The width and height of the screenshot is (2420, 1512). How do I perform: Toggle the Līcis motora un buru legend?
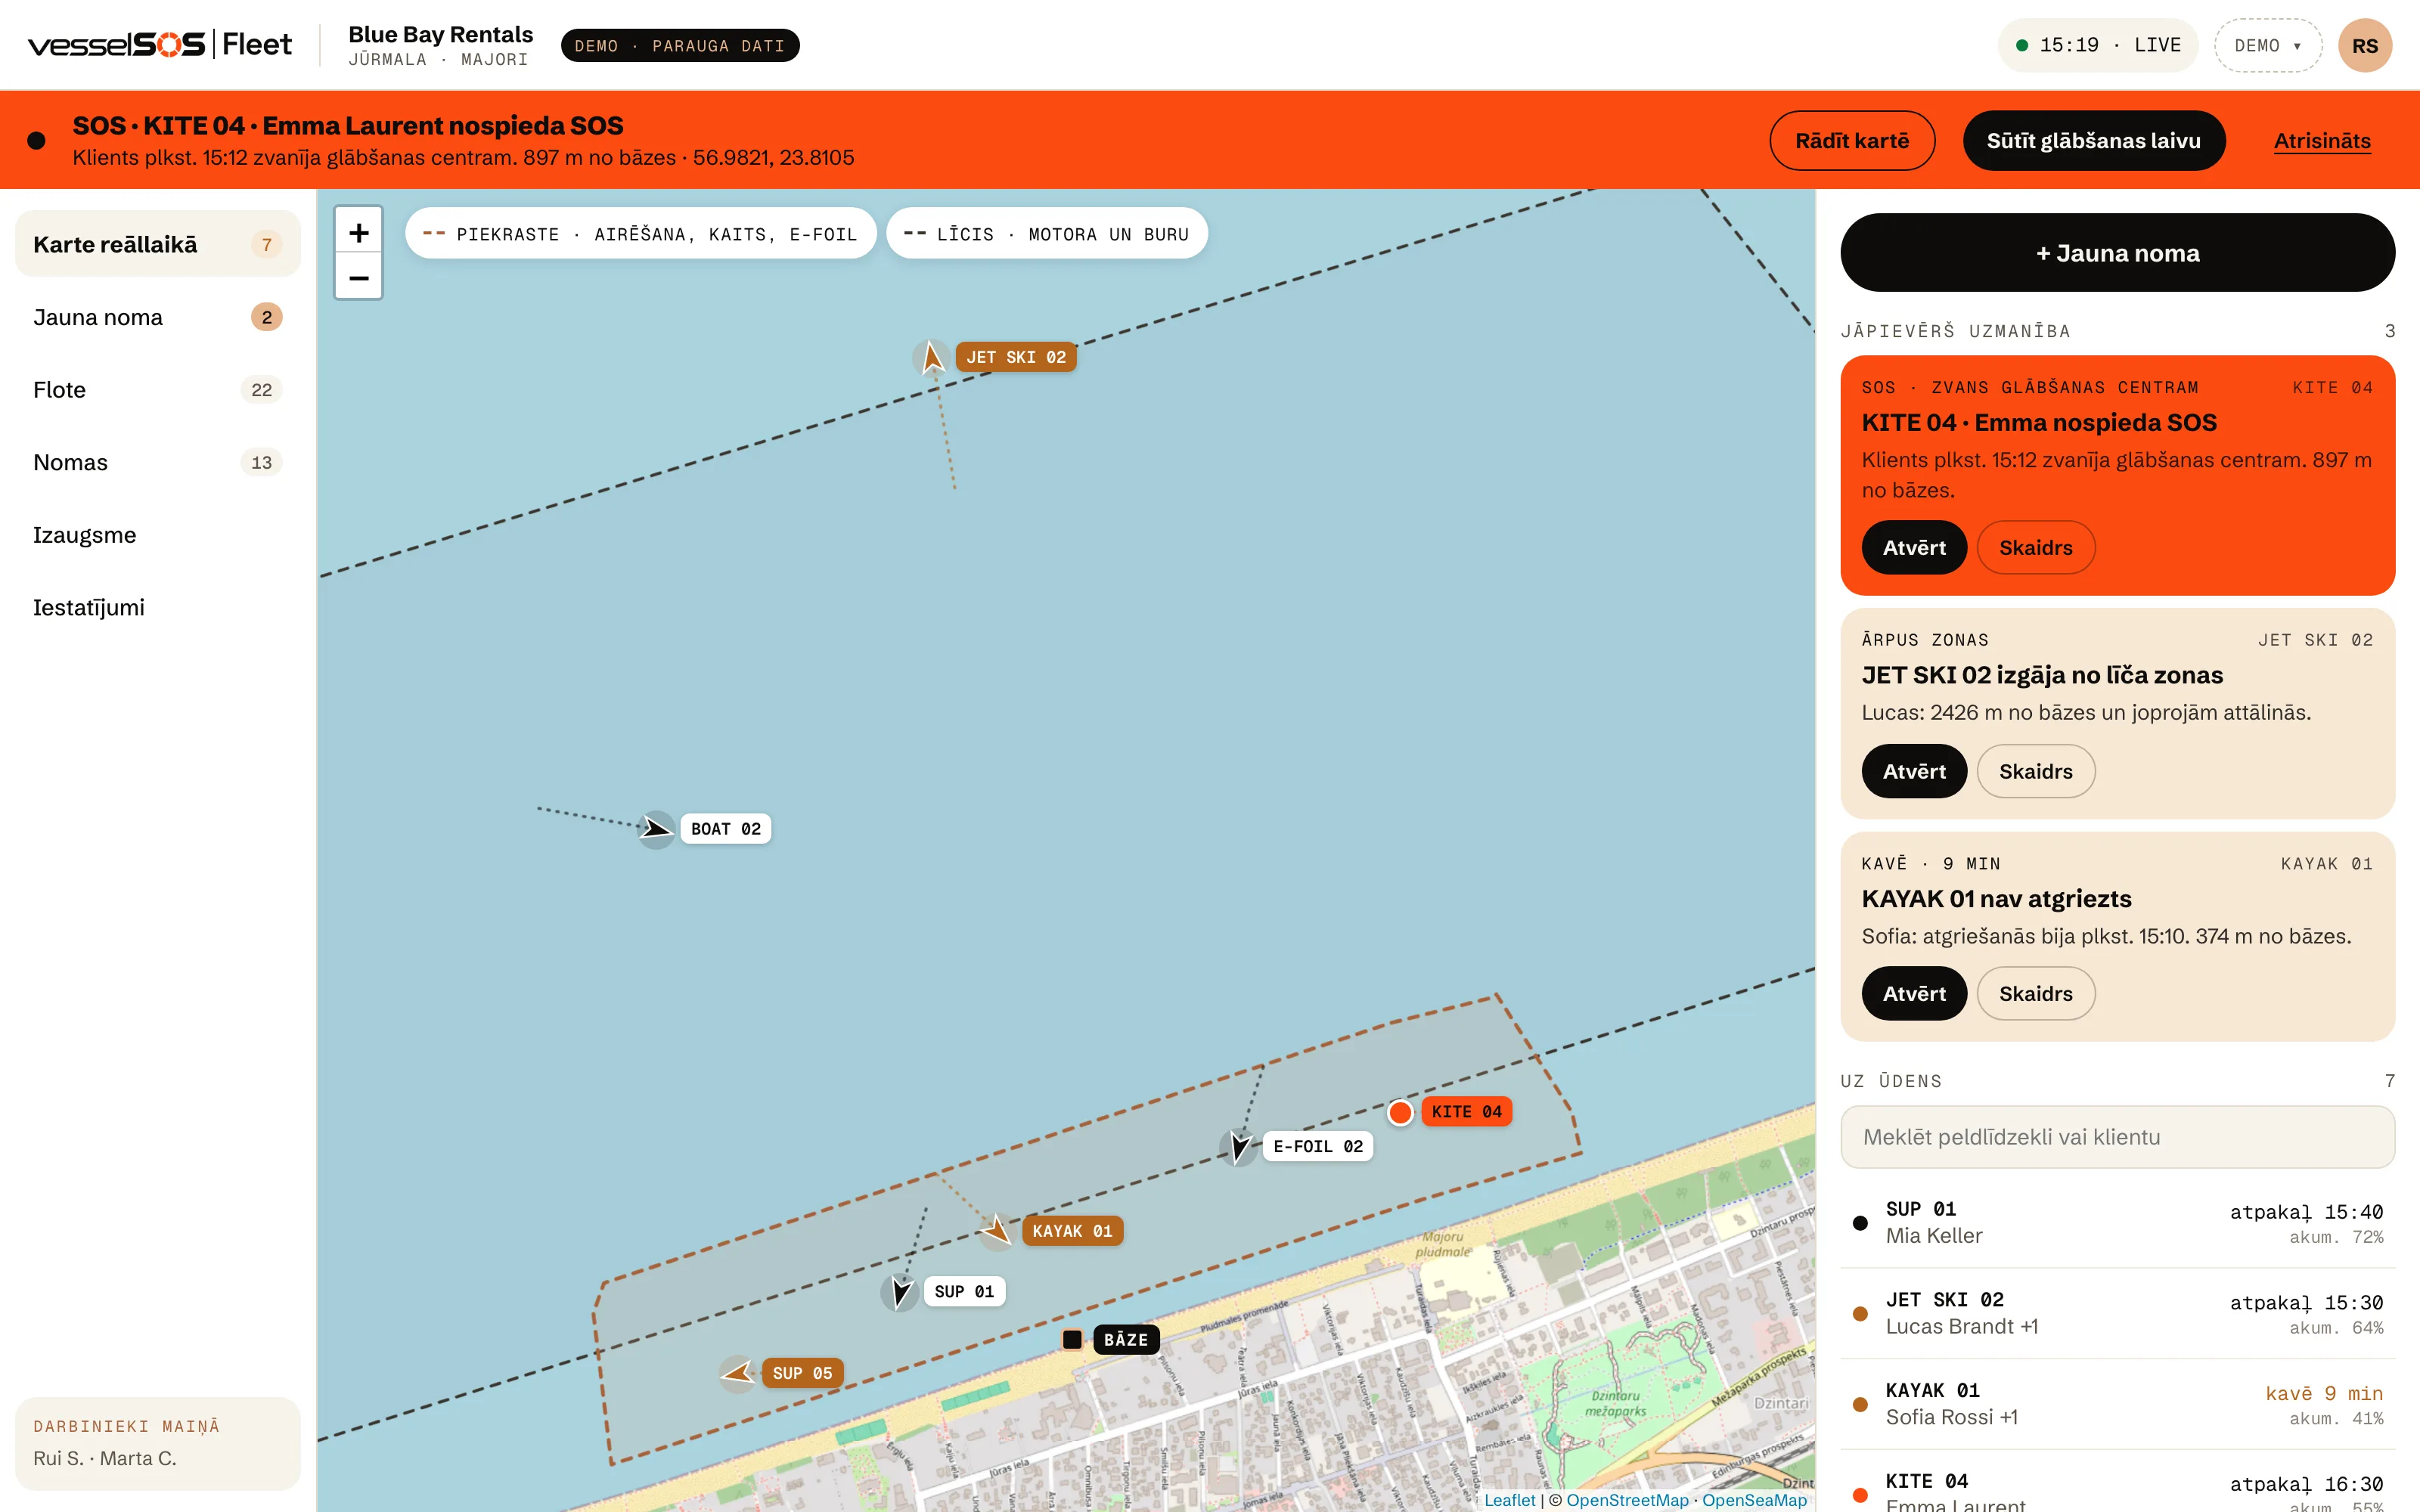1046,234
